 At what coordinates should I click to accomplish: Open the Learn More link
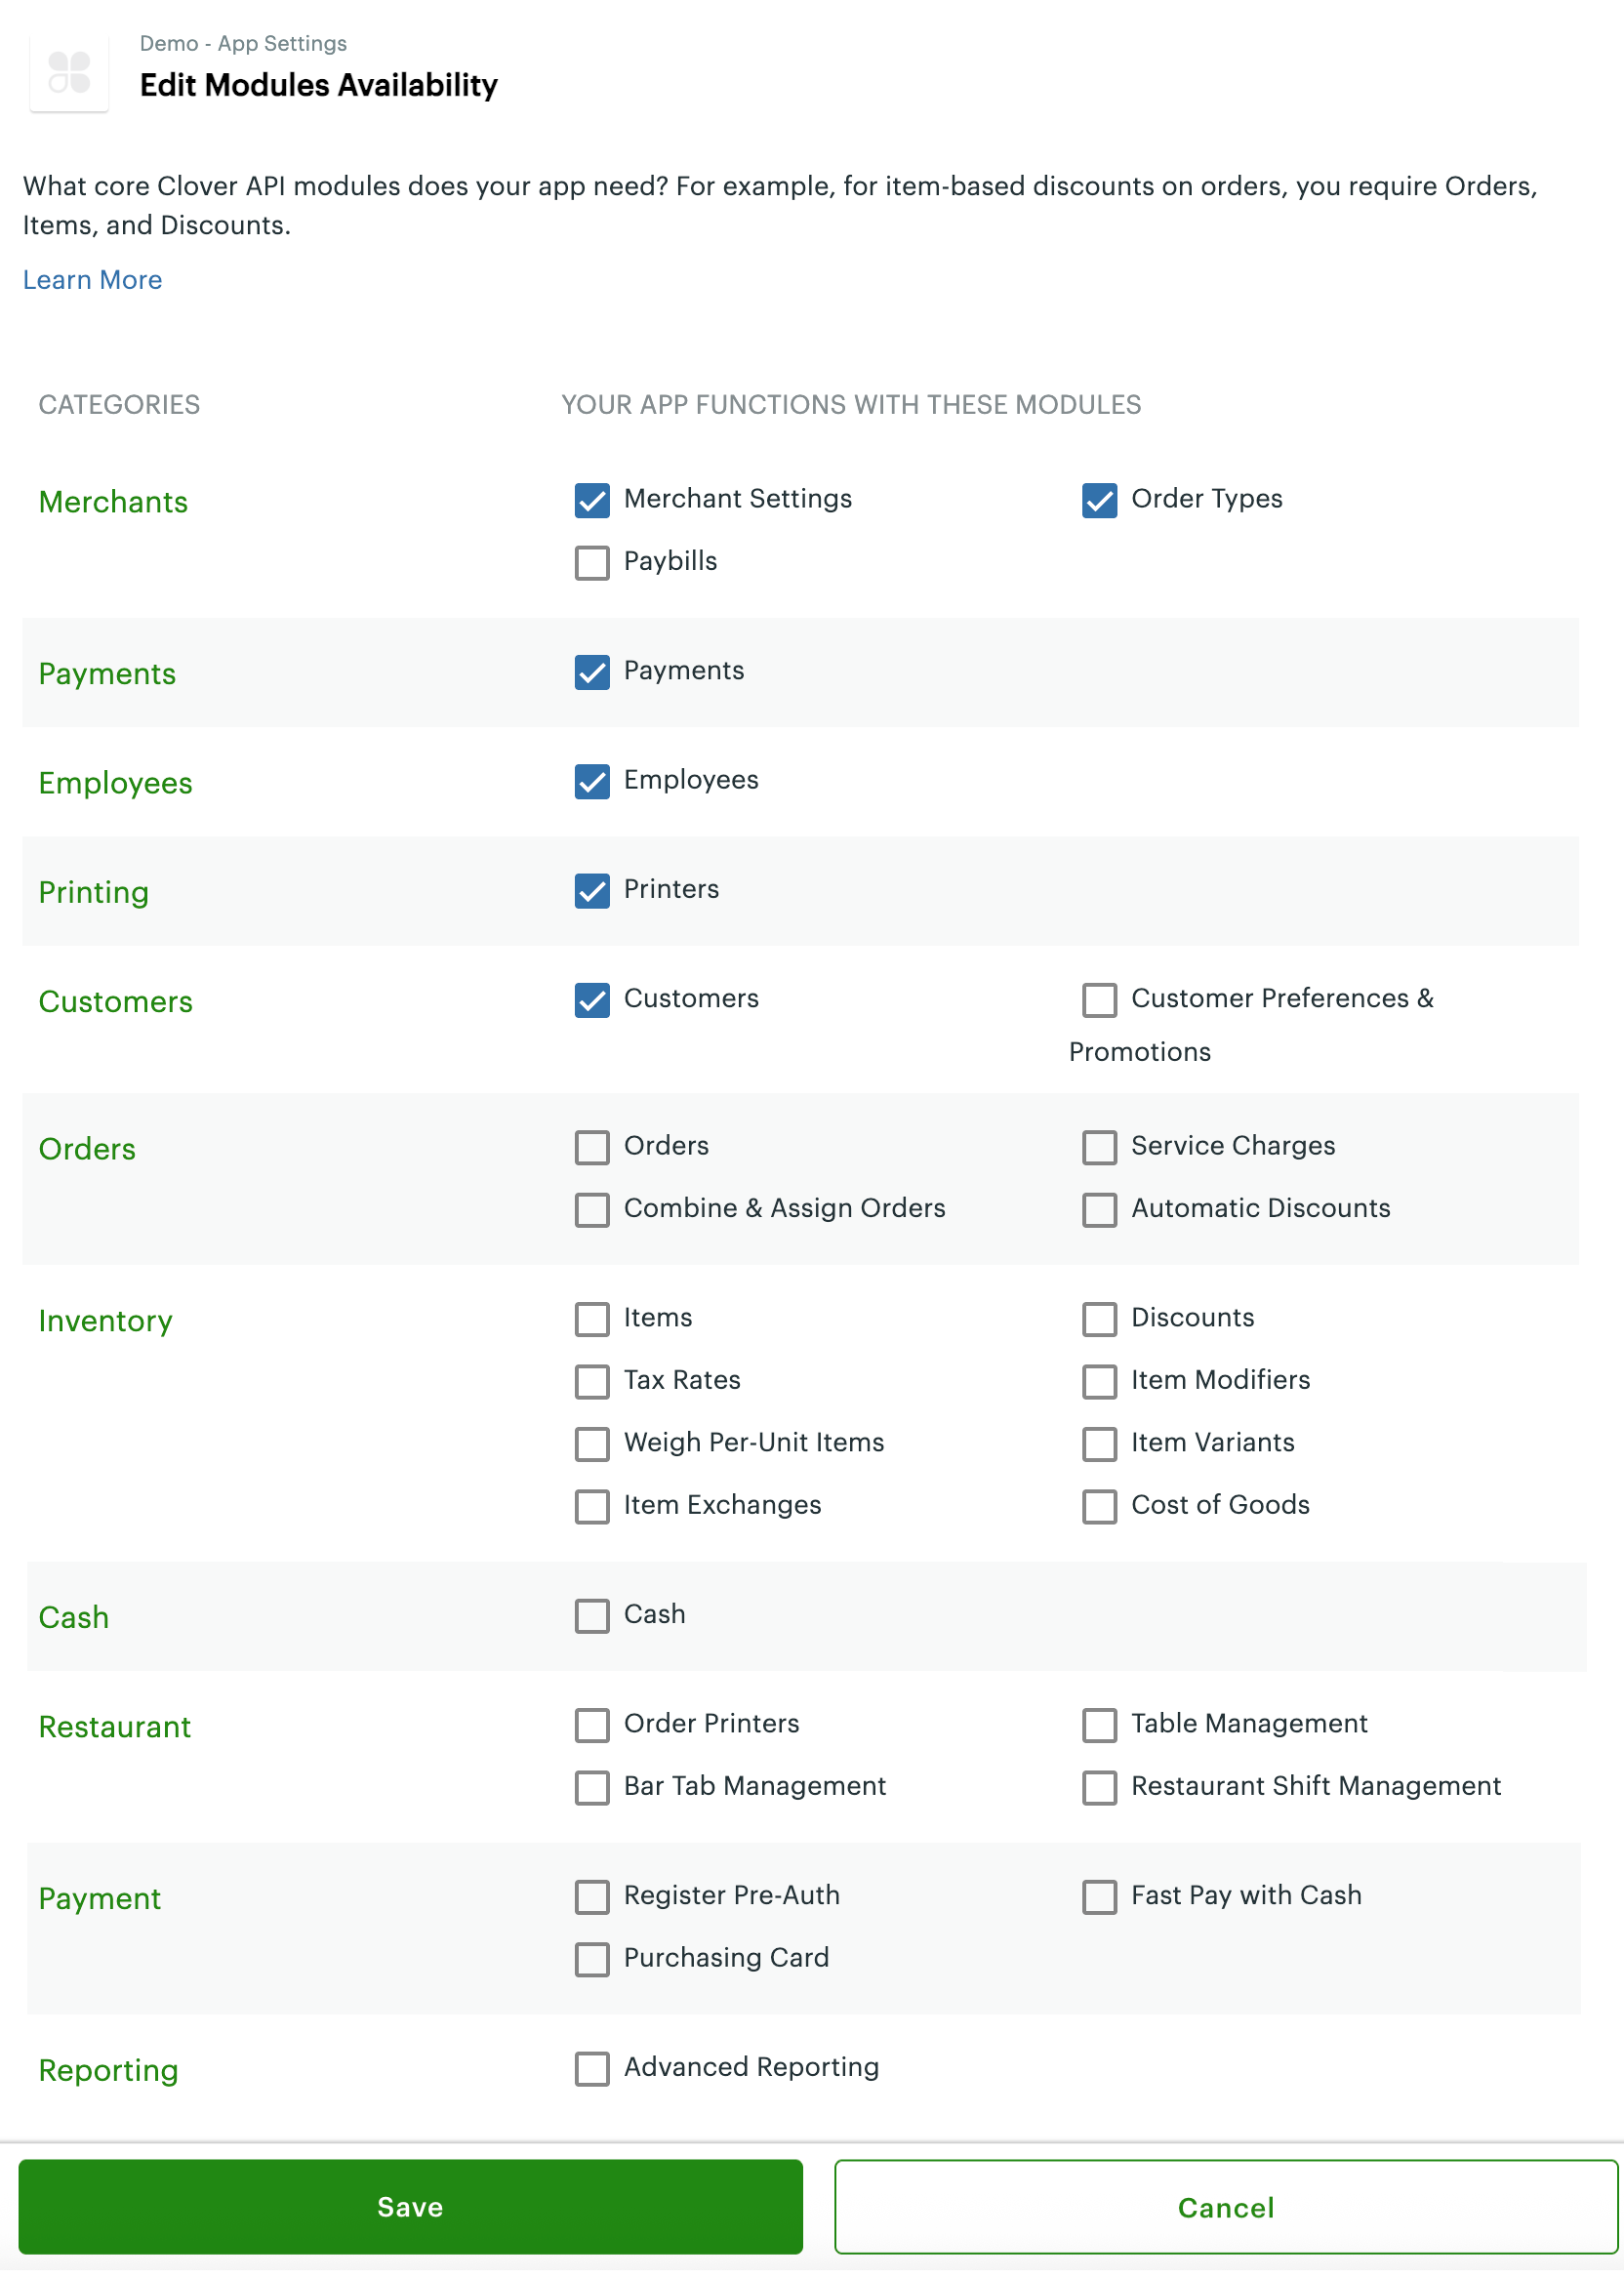coord(92,280)
